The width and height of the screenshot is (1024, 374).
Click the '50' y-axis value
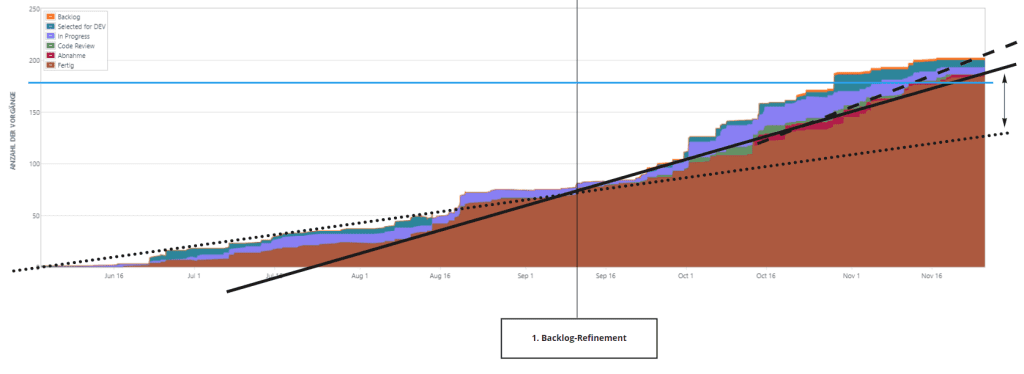36,215
